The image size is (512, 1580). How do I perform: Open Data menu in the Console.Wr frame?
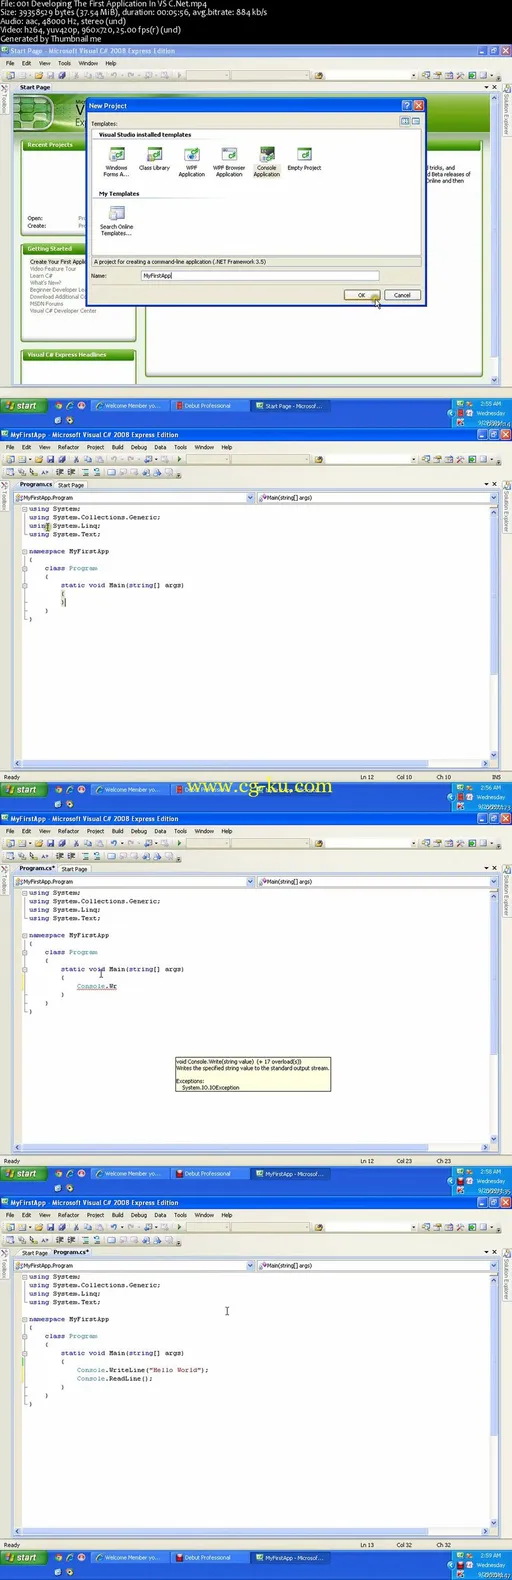160,831
